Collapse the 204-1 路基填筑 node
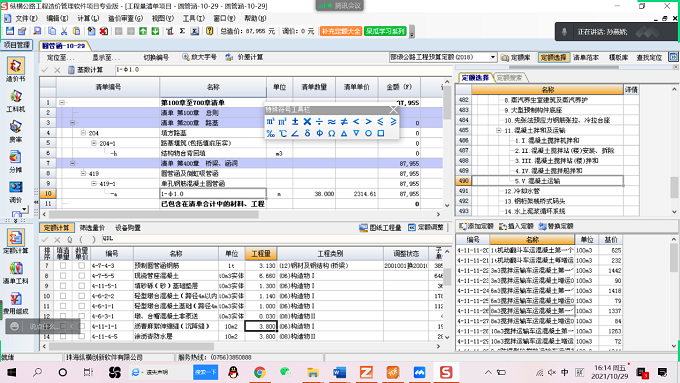This screenshot has height=383, width=680. point(94,143)
